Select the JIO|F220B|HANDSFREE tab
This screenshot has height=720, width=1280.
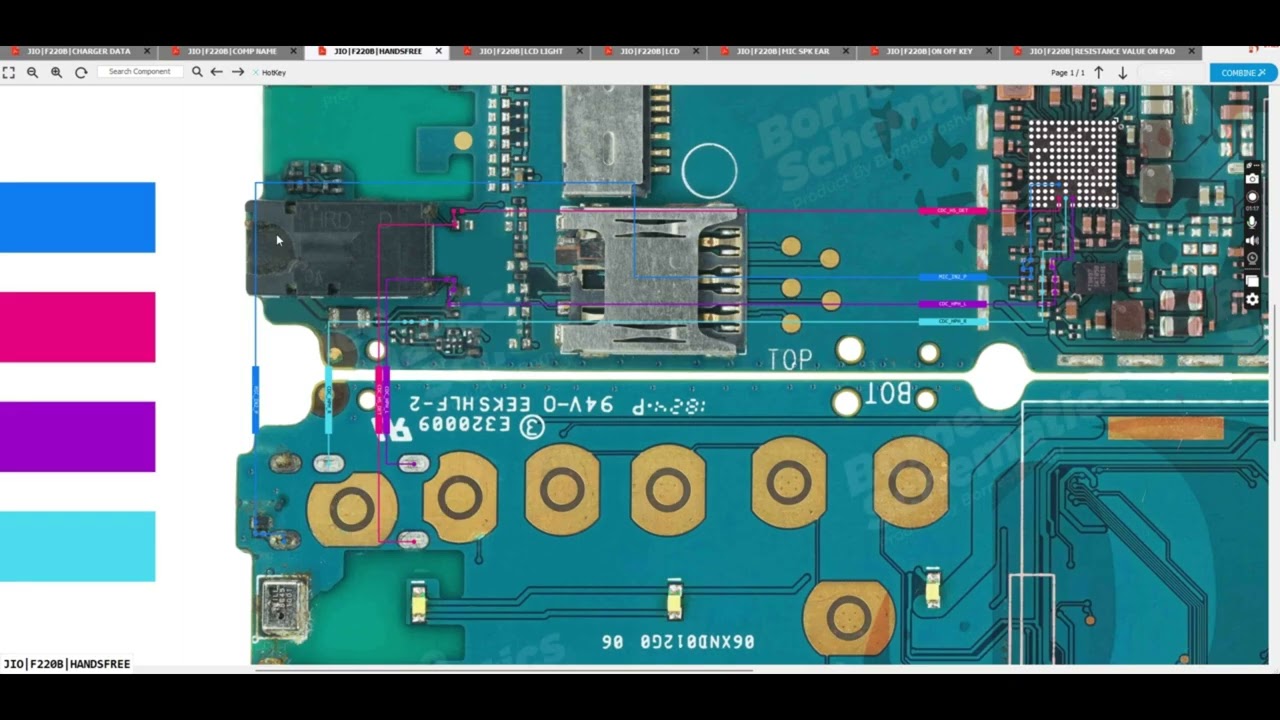pyautogui.click(x=378, y=51)
